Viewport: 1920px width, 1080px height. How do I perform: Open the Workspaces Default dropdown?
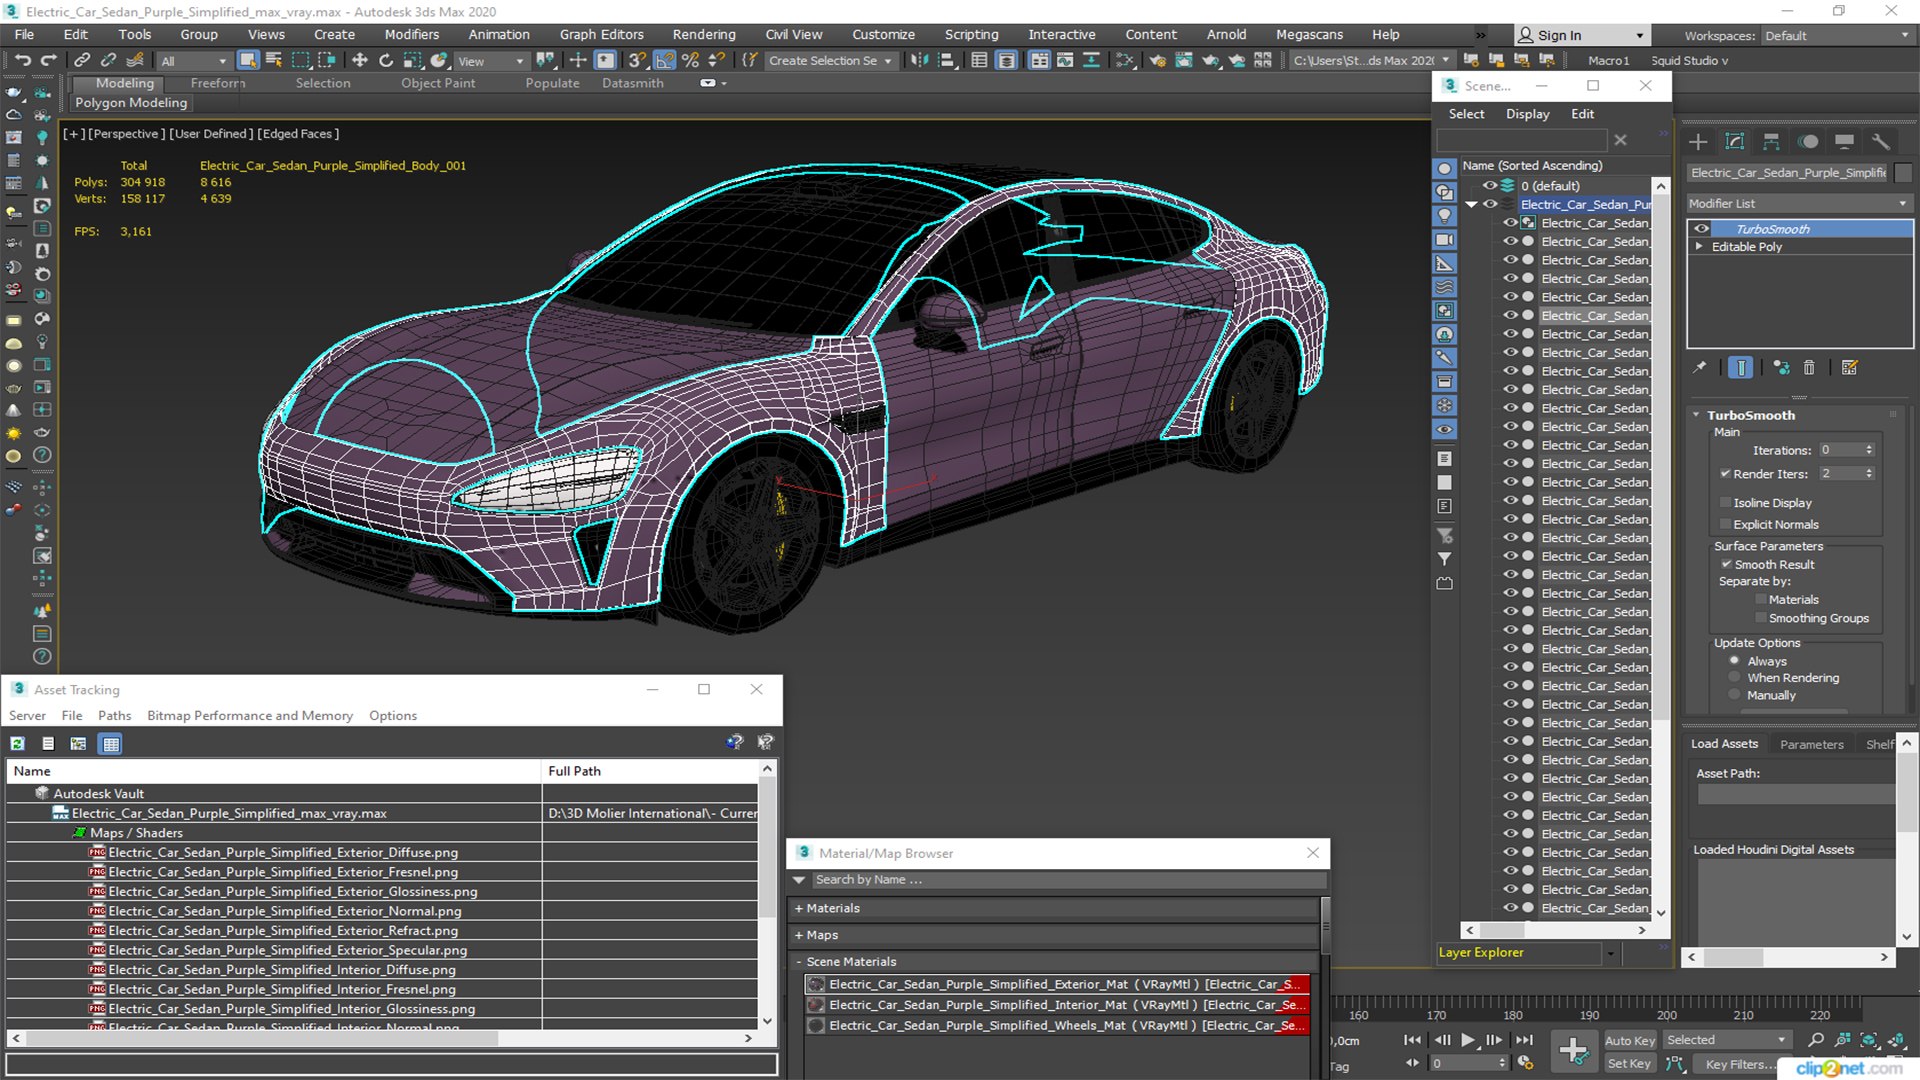tap(1837, 36)
